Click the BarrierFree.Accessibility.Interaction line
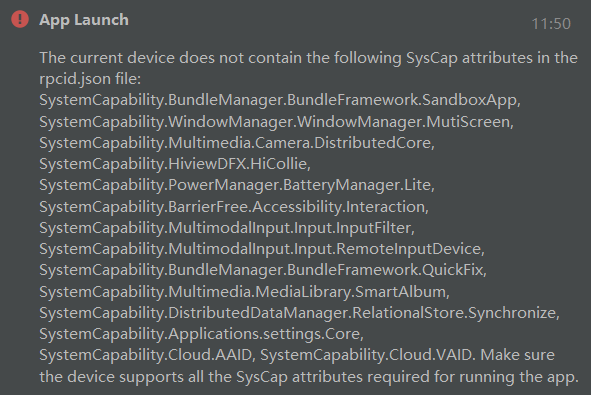Screen dimensions: 591x395 coord(234,207)
